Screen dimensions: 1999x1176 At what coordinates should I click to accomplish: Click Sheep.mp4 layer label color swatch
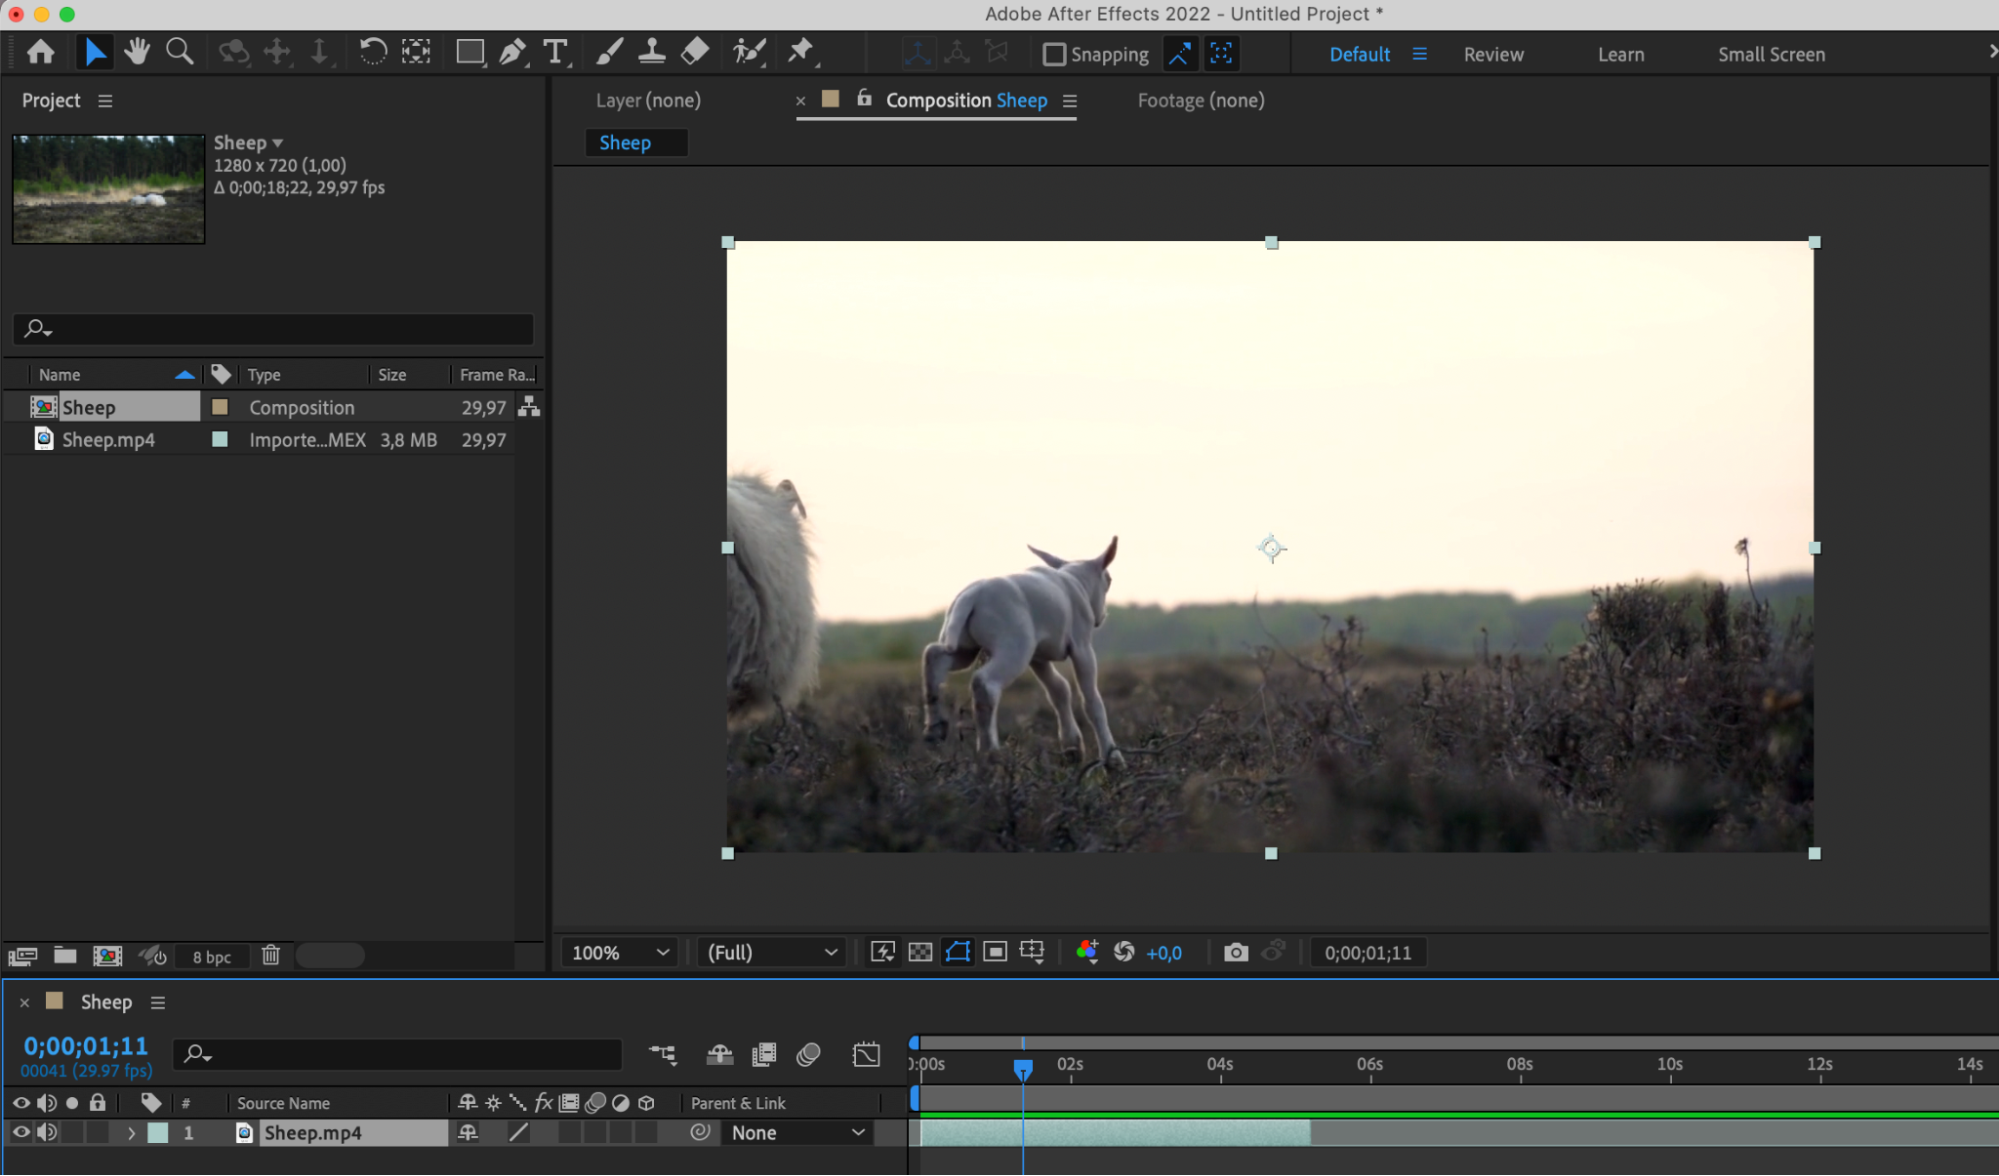coord(158,1133)
